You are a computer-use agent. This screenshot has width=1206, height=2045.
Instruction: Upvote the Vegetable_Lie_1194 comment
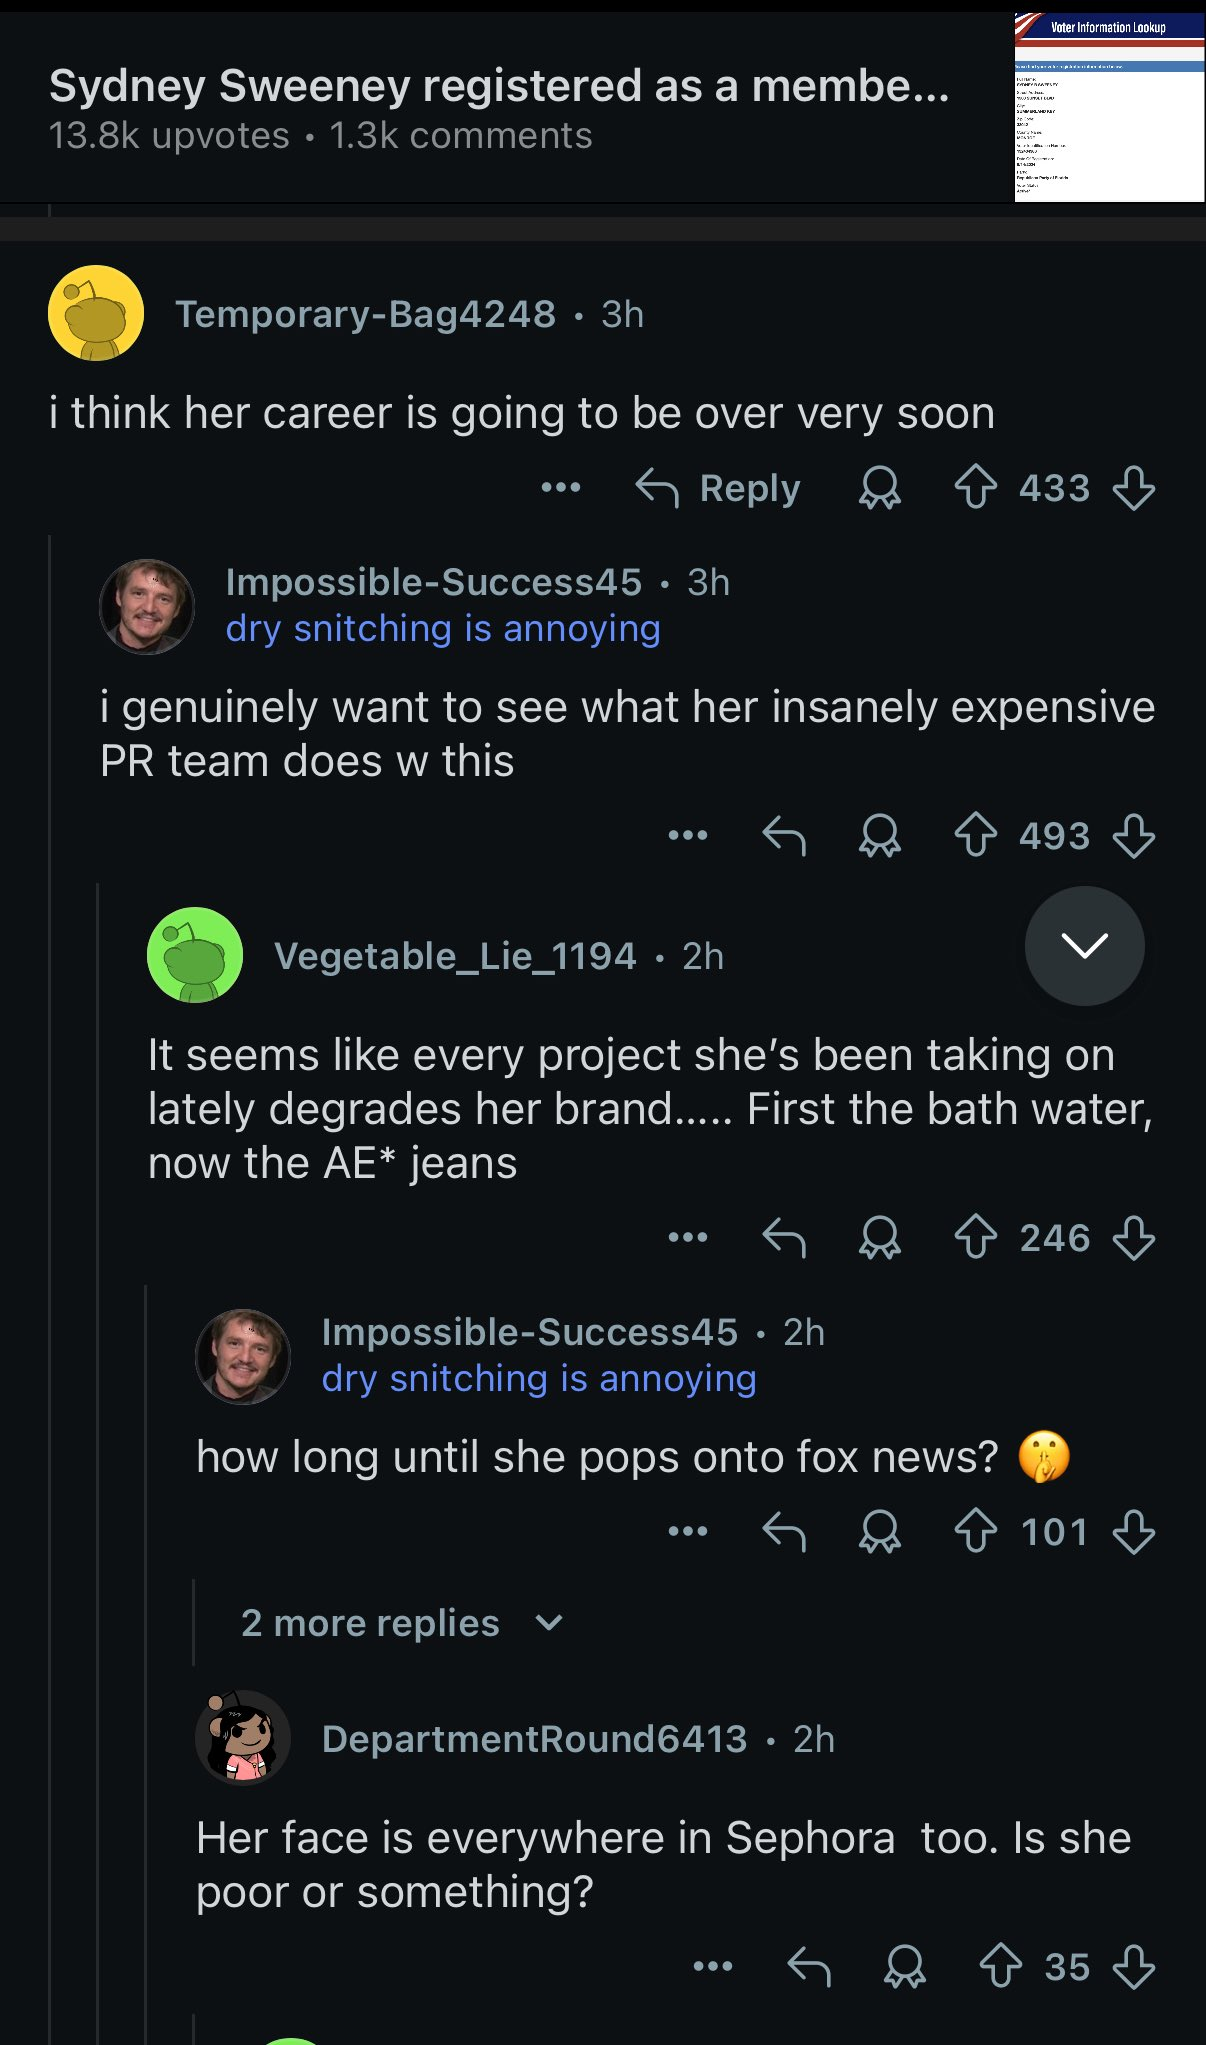tap(975, 1237)
